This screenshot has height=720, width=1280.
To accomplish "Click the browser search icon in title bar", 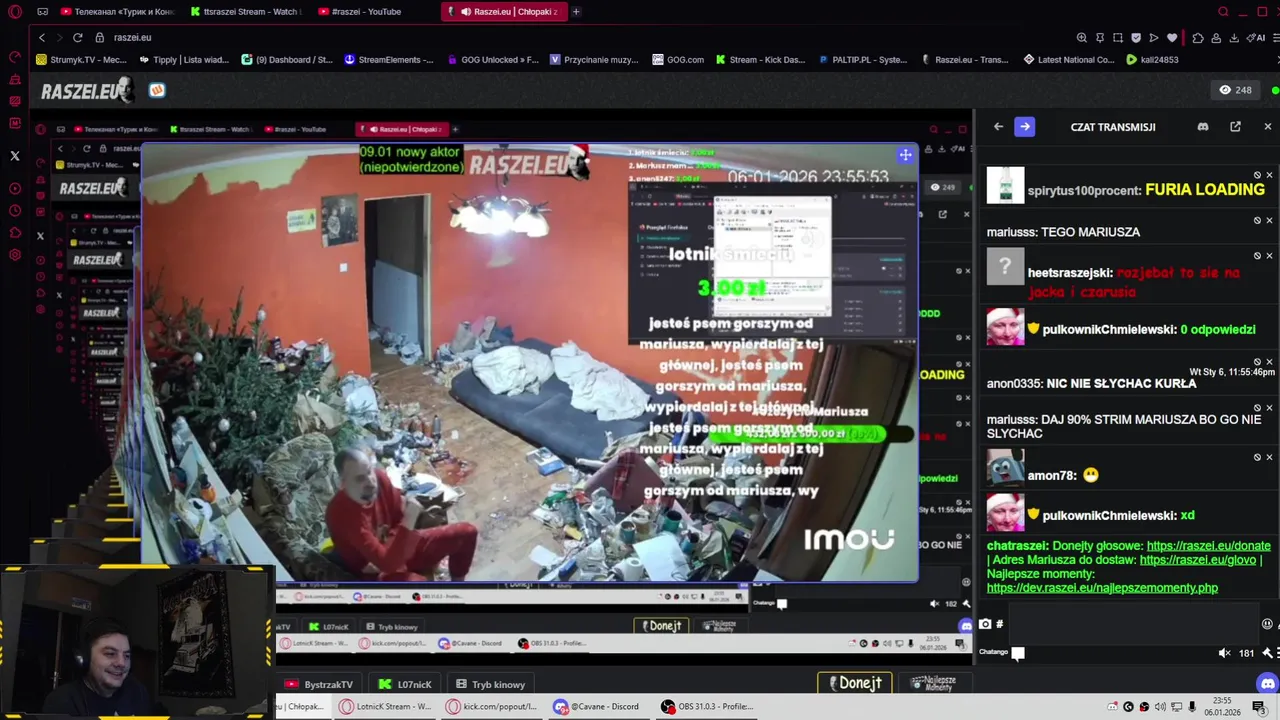I will point(1223,12).
